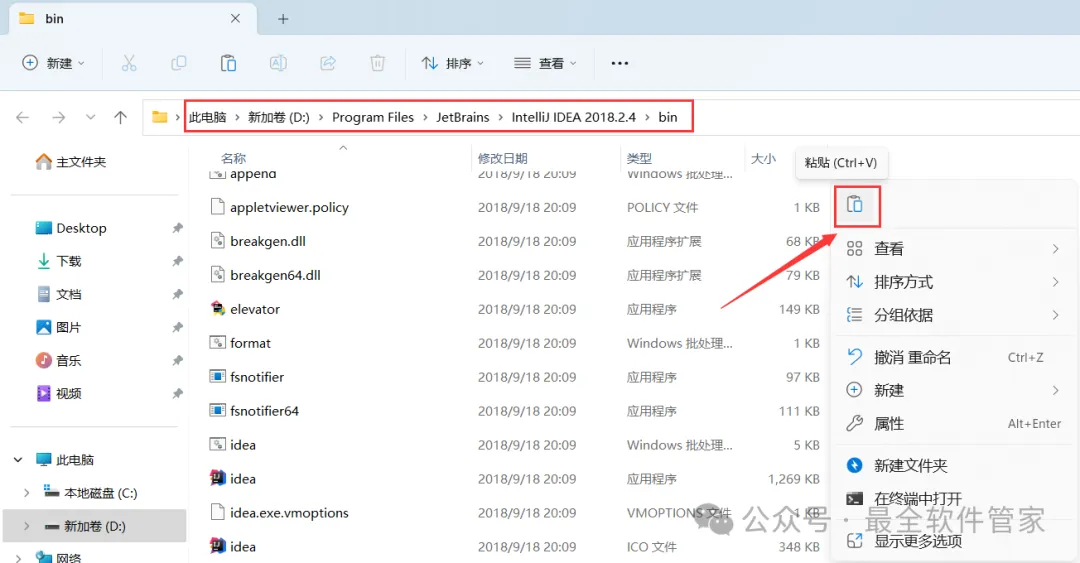Click the Paste clipboard icon in toolbar
1080x563 pixels.
[228, 63]
